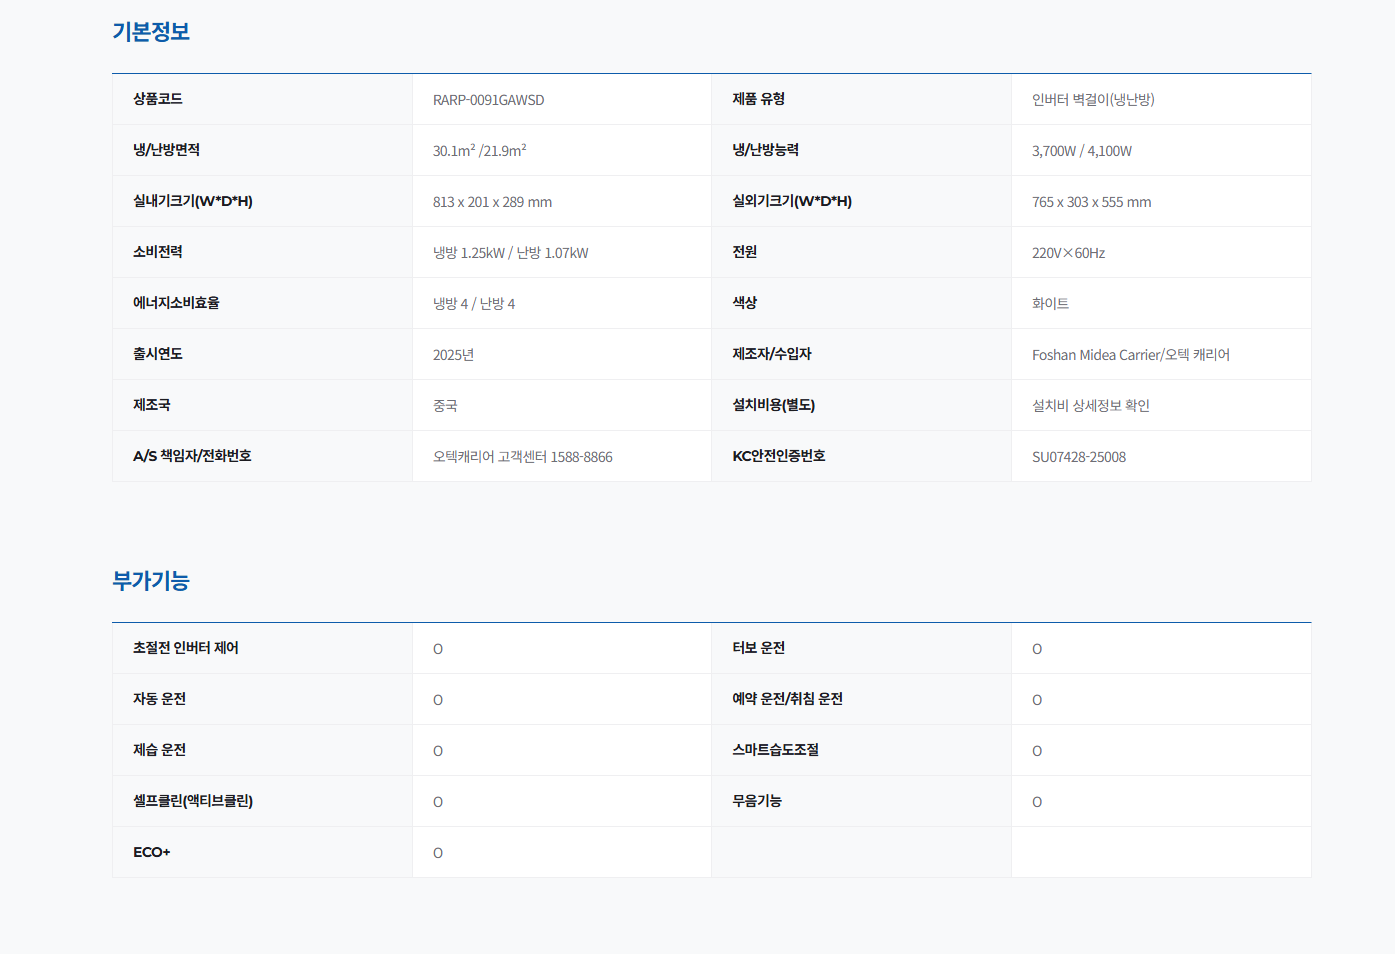Click the 셀프클린(액티브클린) feature label

(x=192, y=801)
